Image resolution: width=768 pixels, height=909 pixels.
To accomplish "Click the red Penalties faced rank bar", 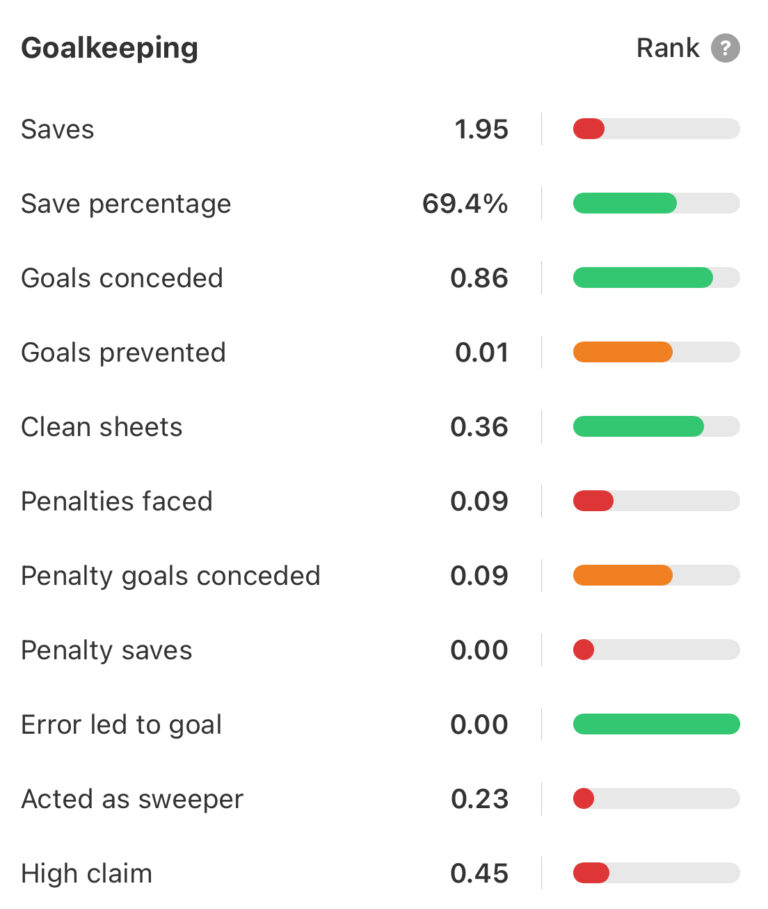I will tap(593, 501).
